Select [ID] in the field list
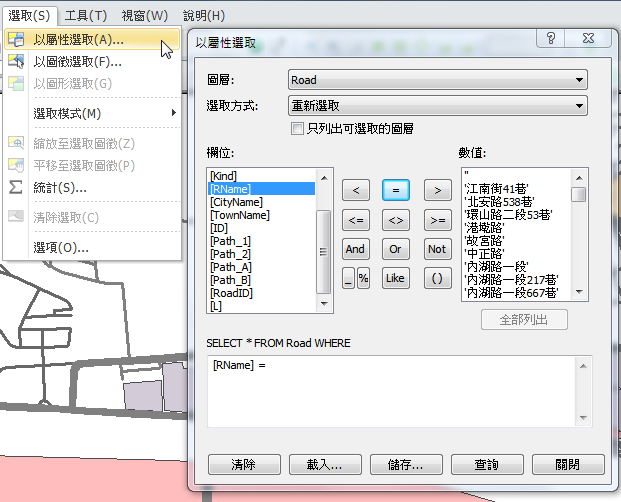 click(261, 228)
